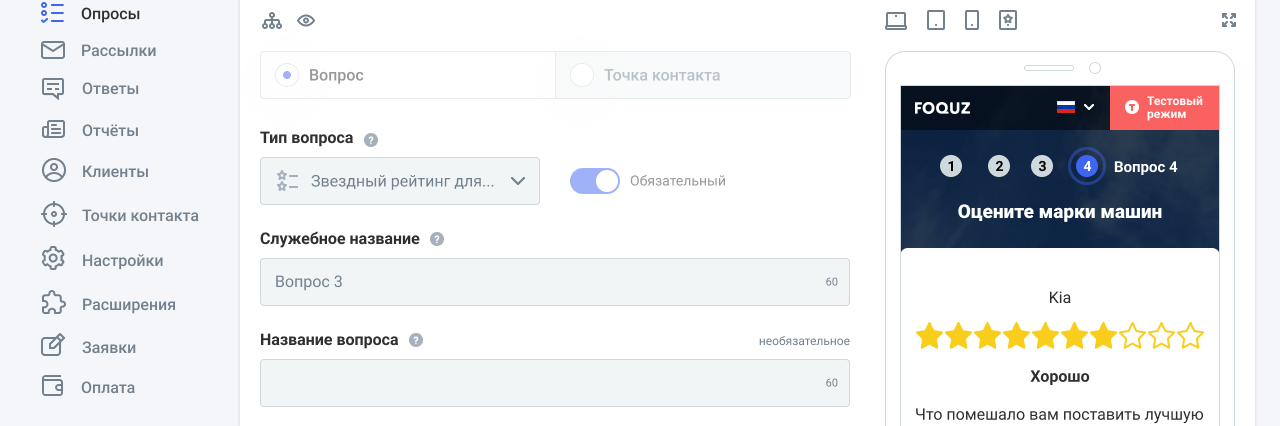Switch preview to mobile phone icon

pos(971,20)
